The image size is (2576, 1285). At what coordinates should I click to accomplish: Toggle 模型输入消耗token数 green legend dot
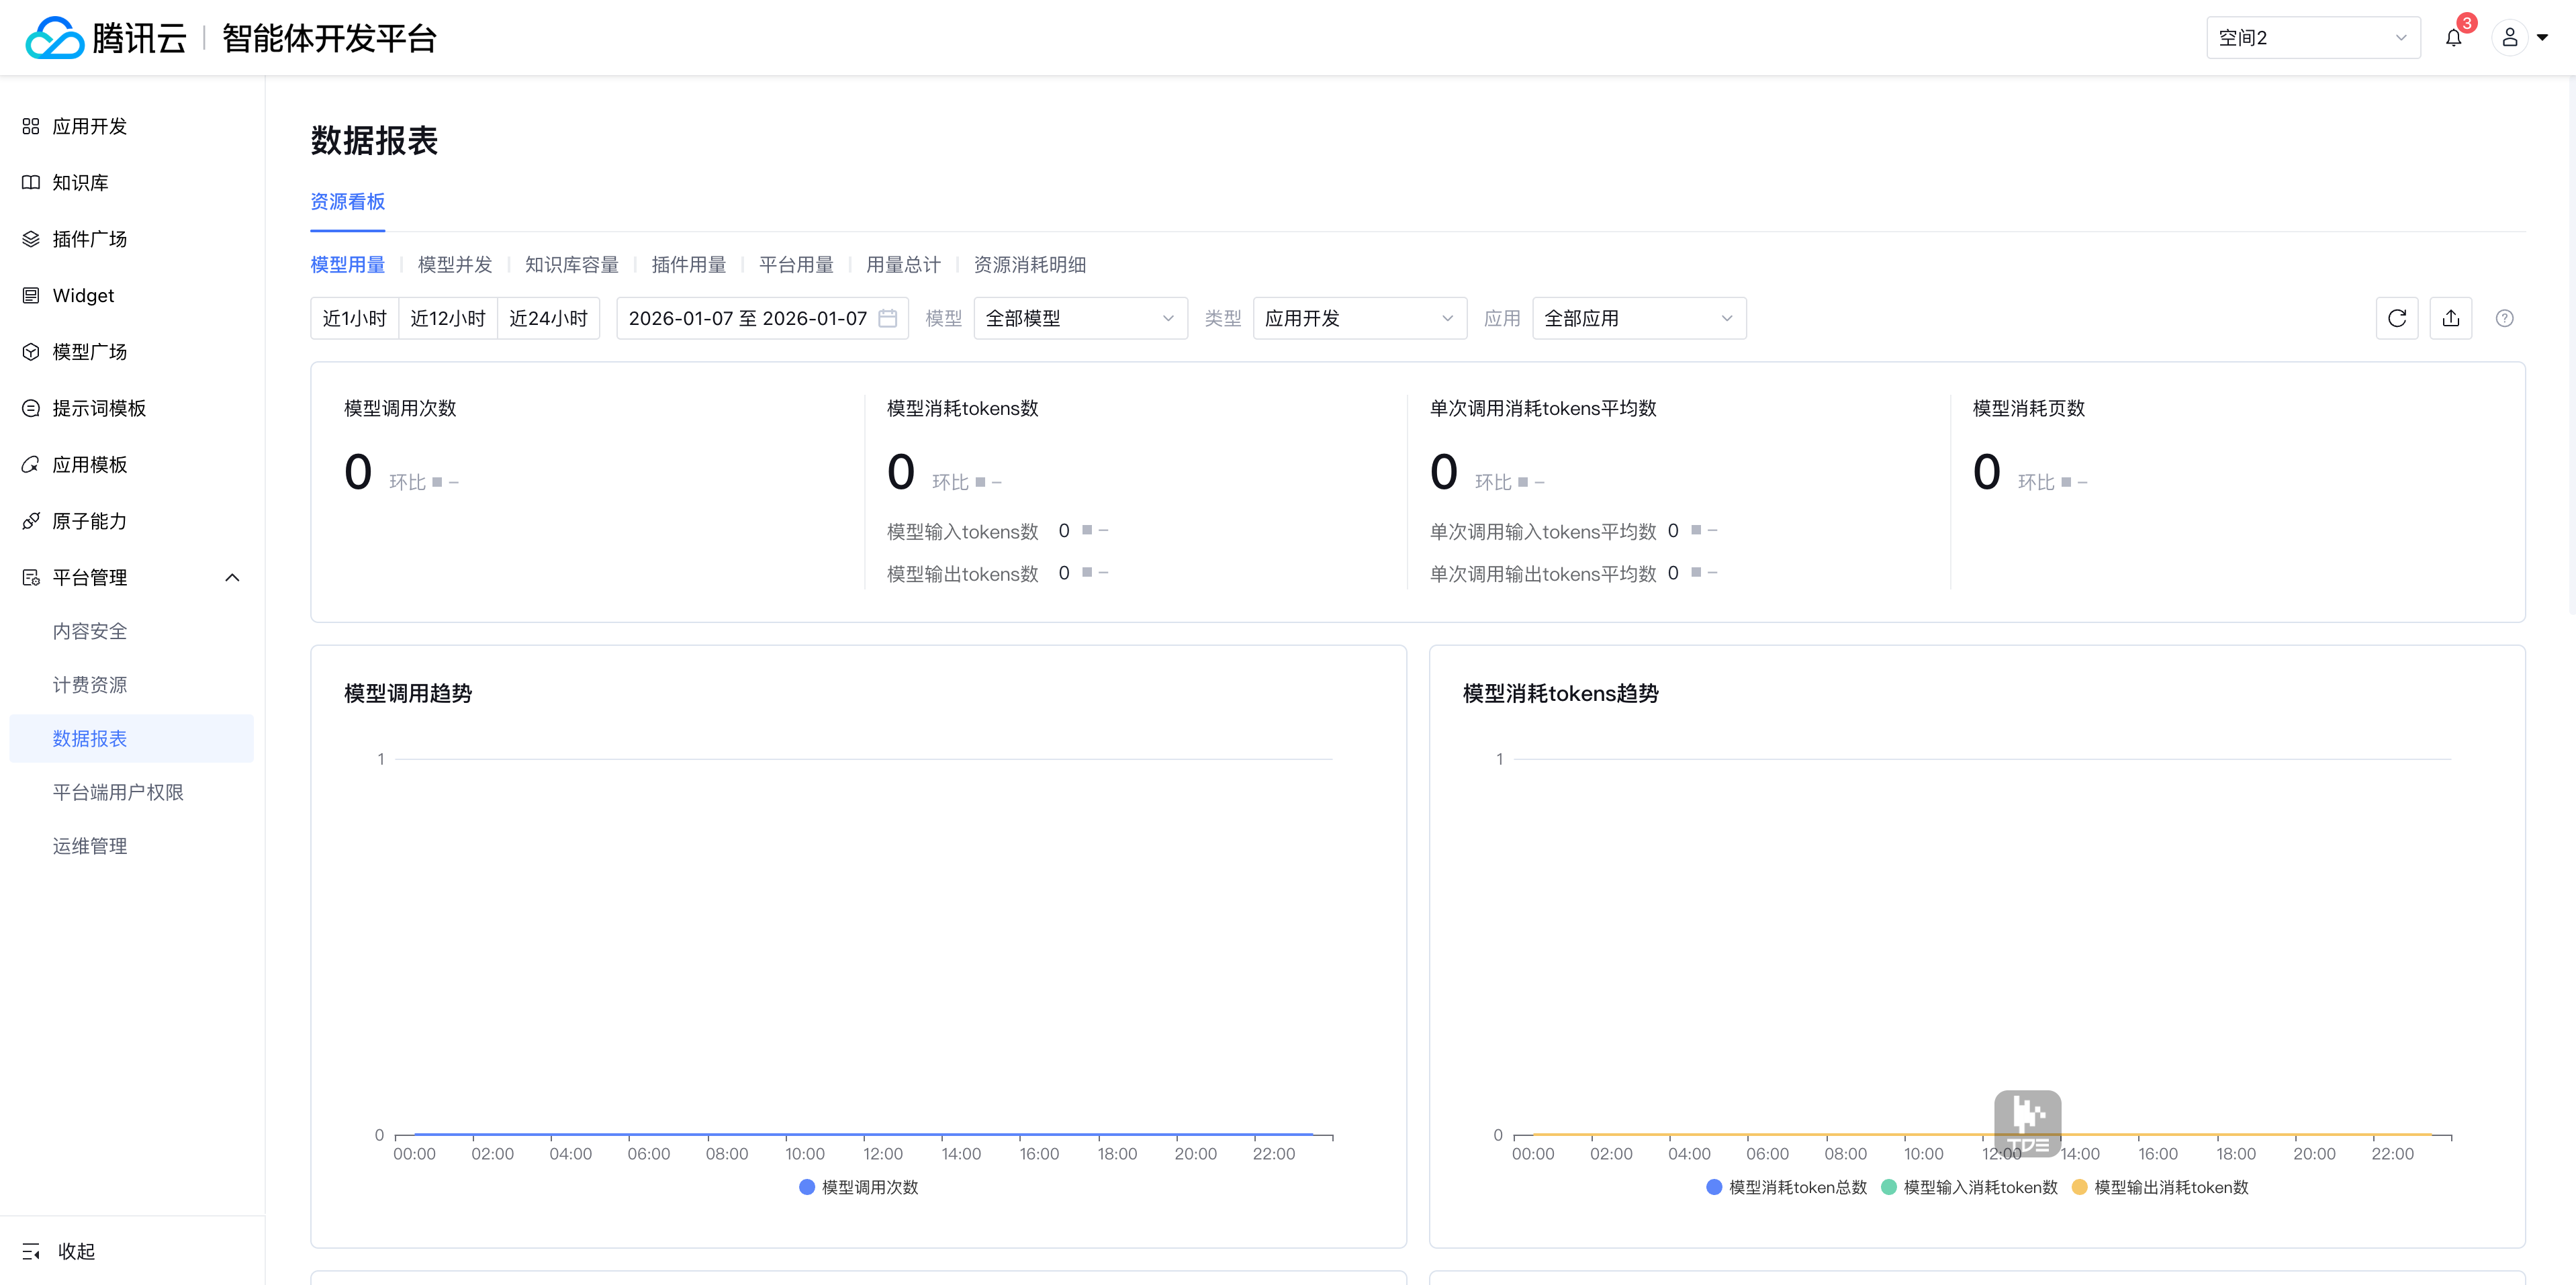click(1888, 1187)
